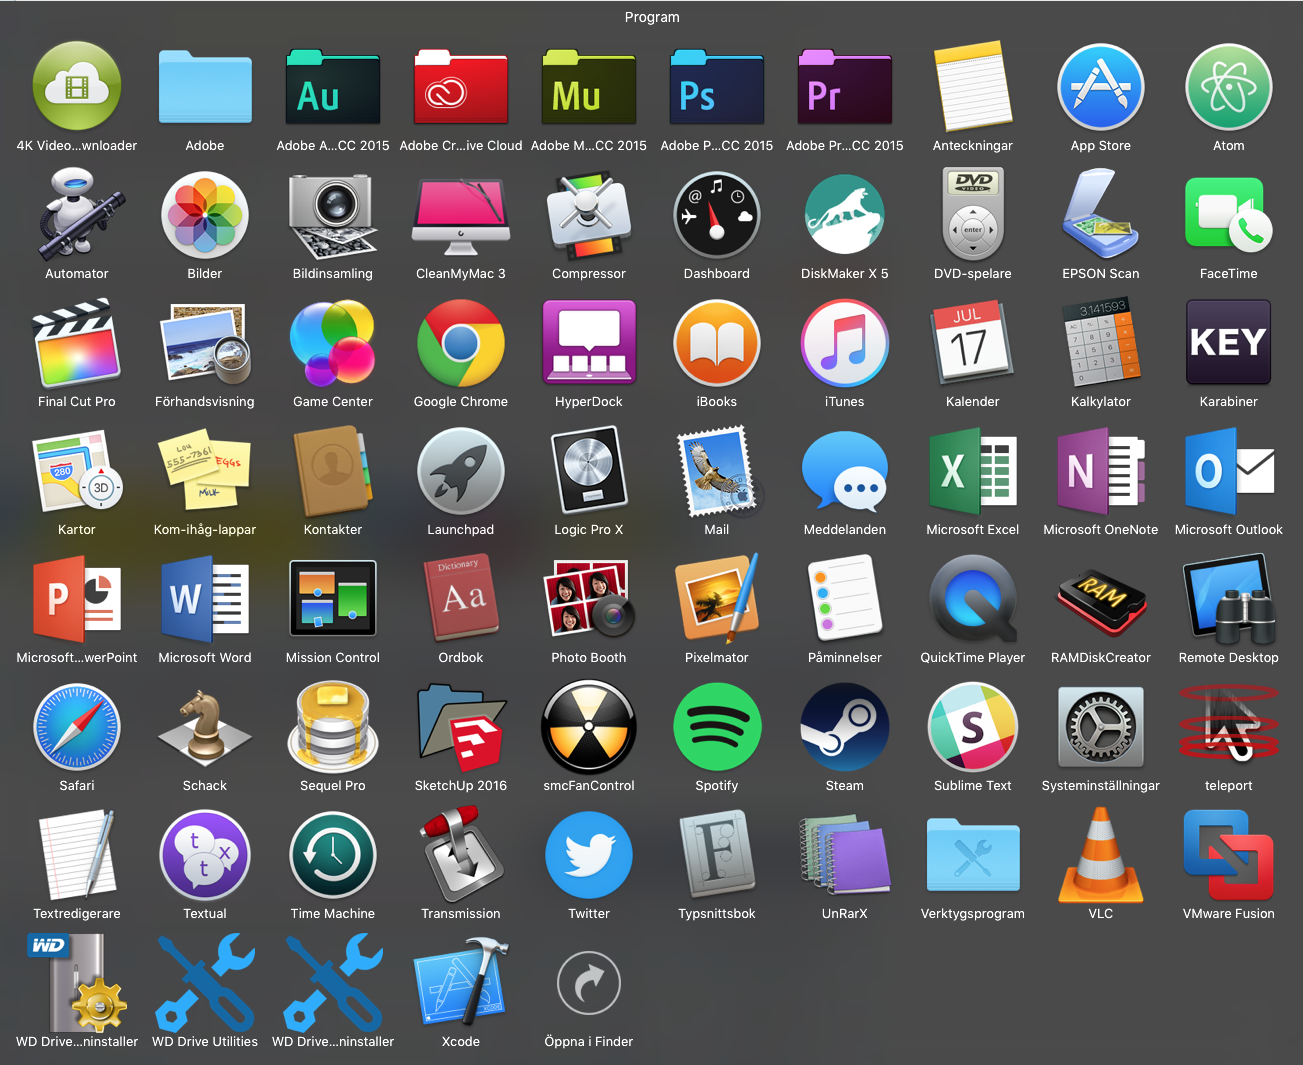This screenshot has width=1303, height=1065.
Task: Launch Microsoft Word
Action: (x=205, y=598)
